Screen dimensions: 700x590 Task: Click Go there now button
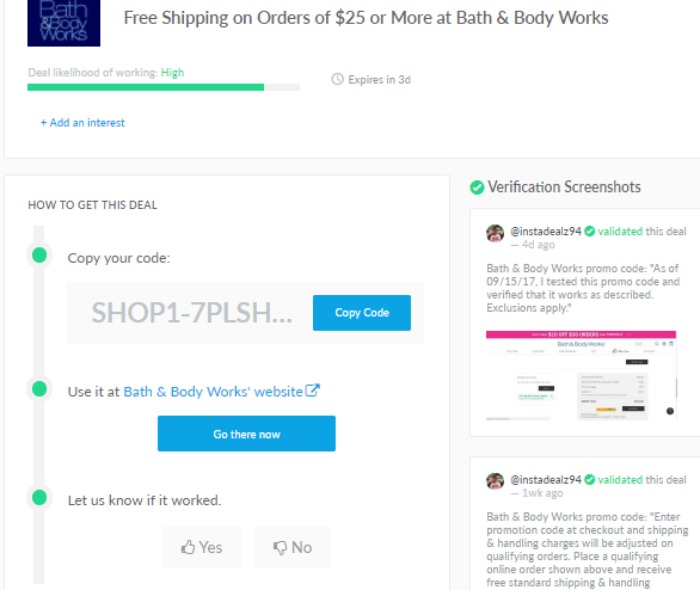point(246,434)
